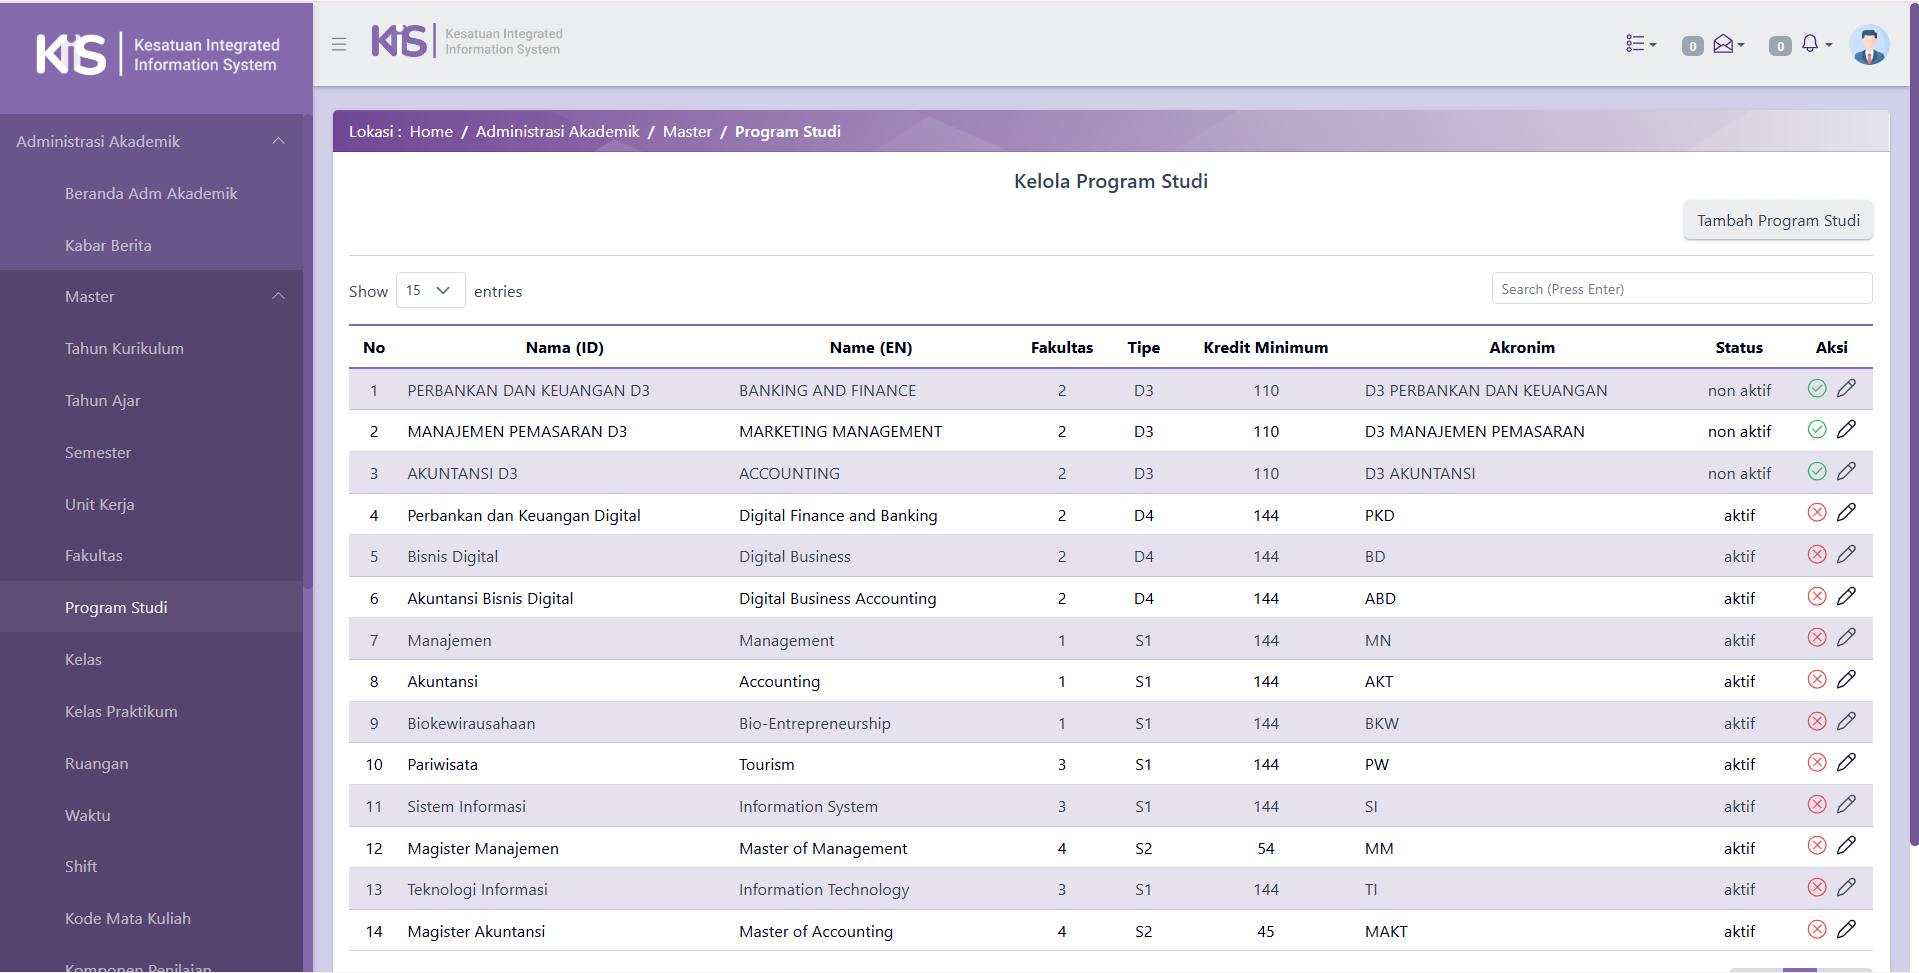This screenshot has width=1919, height=973.
Task: Open the task list icon in header
Action: click(1639, 44)
